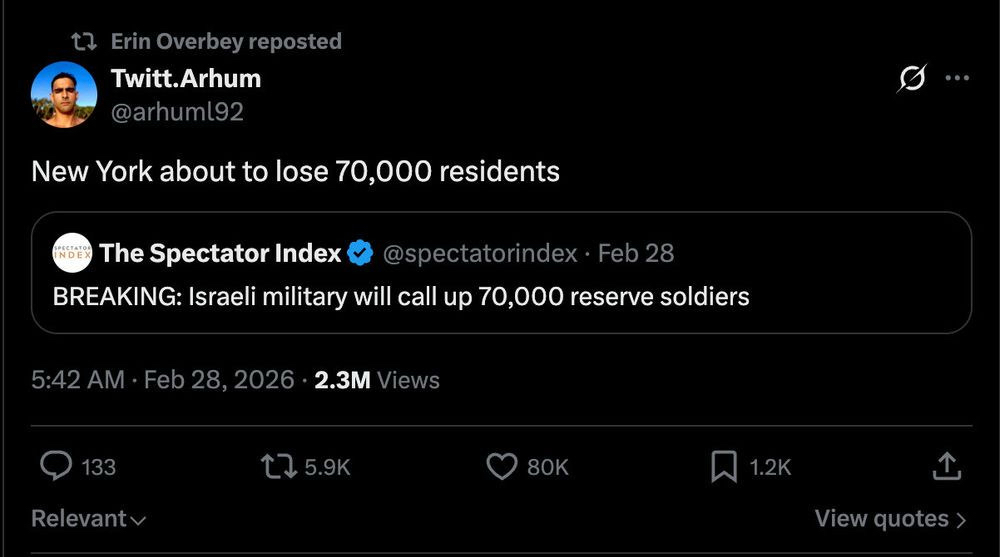Image resolution: width=1000 pixels, height=557 pixels.
Task: Open the quoted Spectator Index tweet
Action: tap(500, 297)
